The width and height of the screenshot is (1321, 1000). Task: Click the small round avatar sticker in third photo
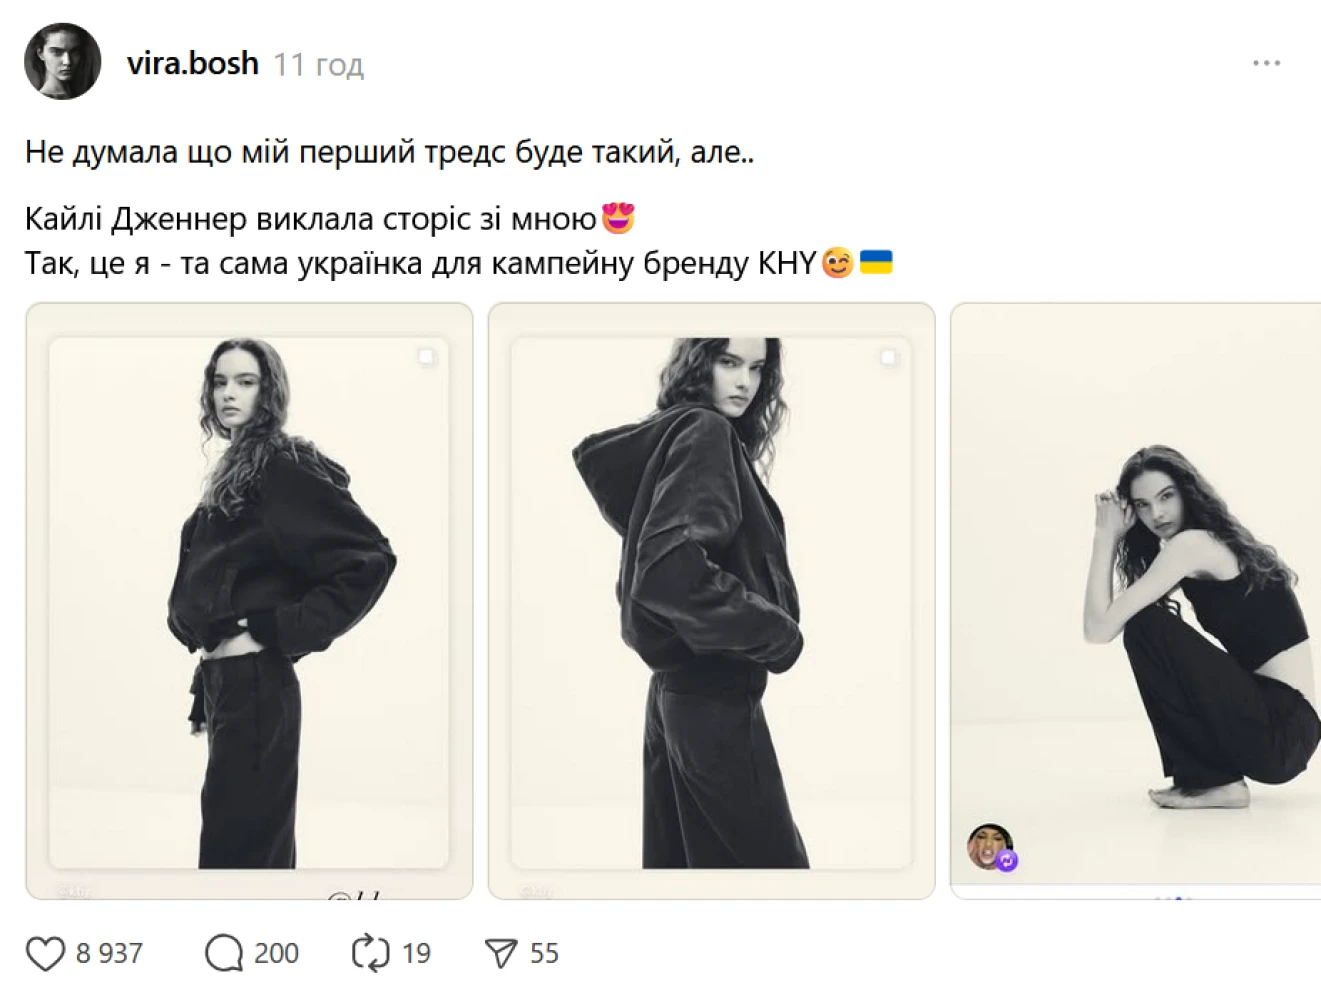(x=990, y=847)
